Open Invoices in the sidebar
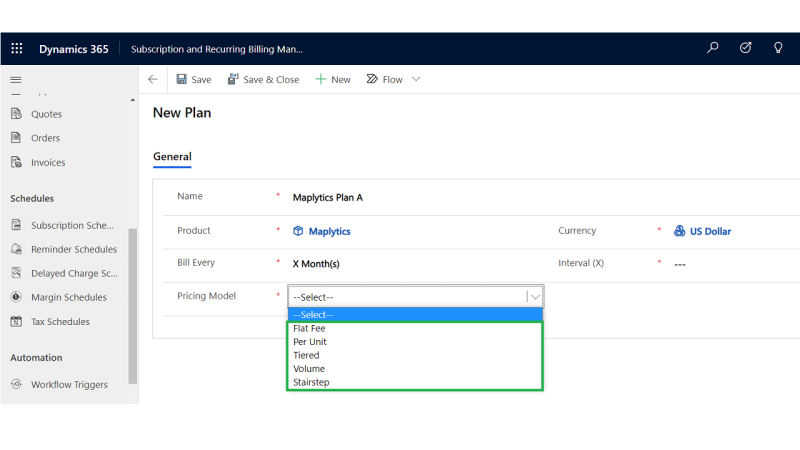The image size is (800, 450). (x=47, y=162)
